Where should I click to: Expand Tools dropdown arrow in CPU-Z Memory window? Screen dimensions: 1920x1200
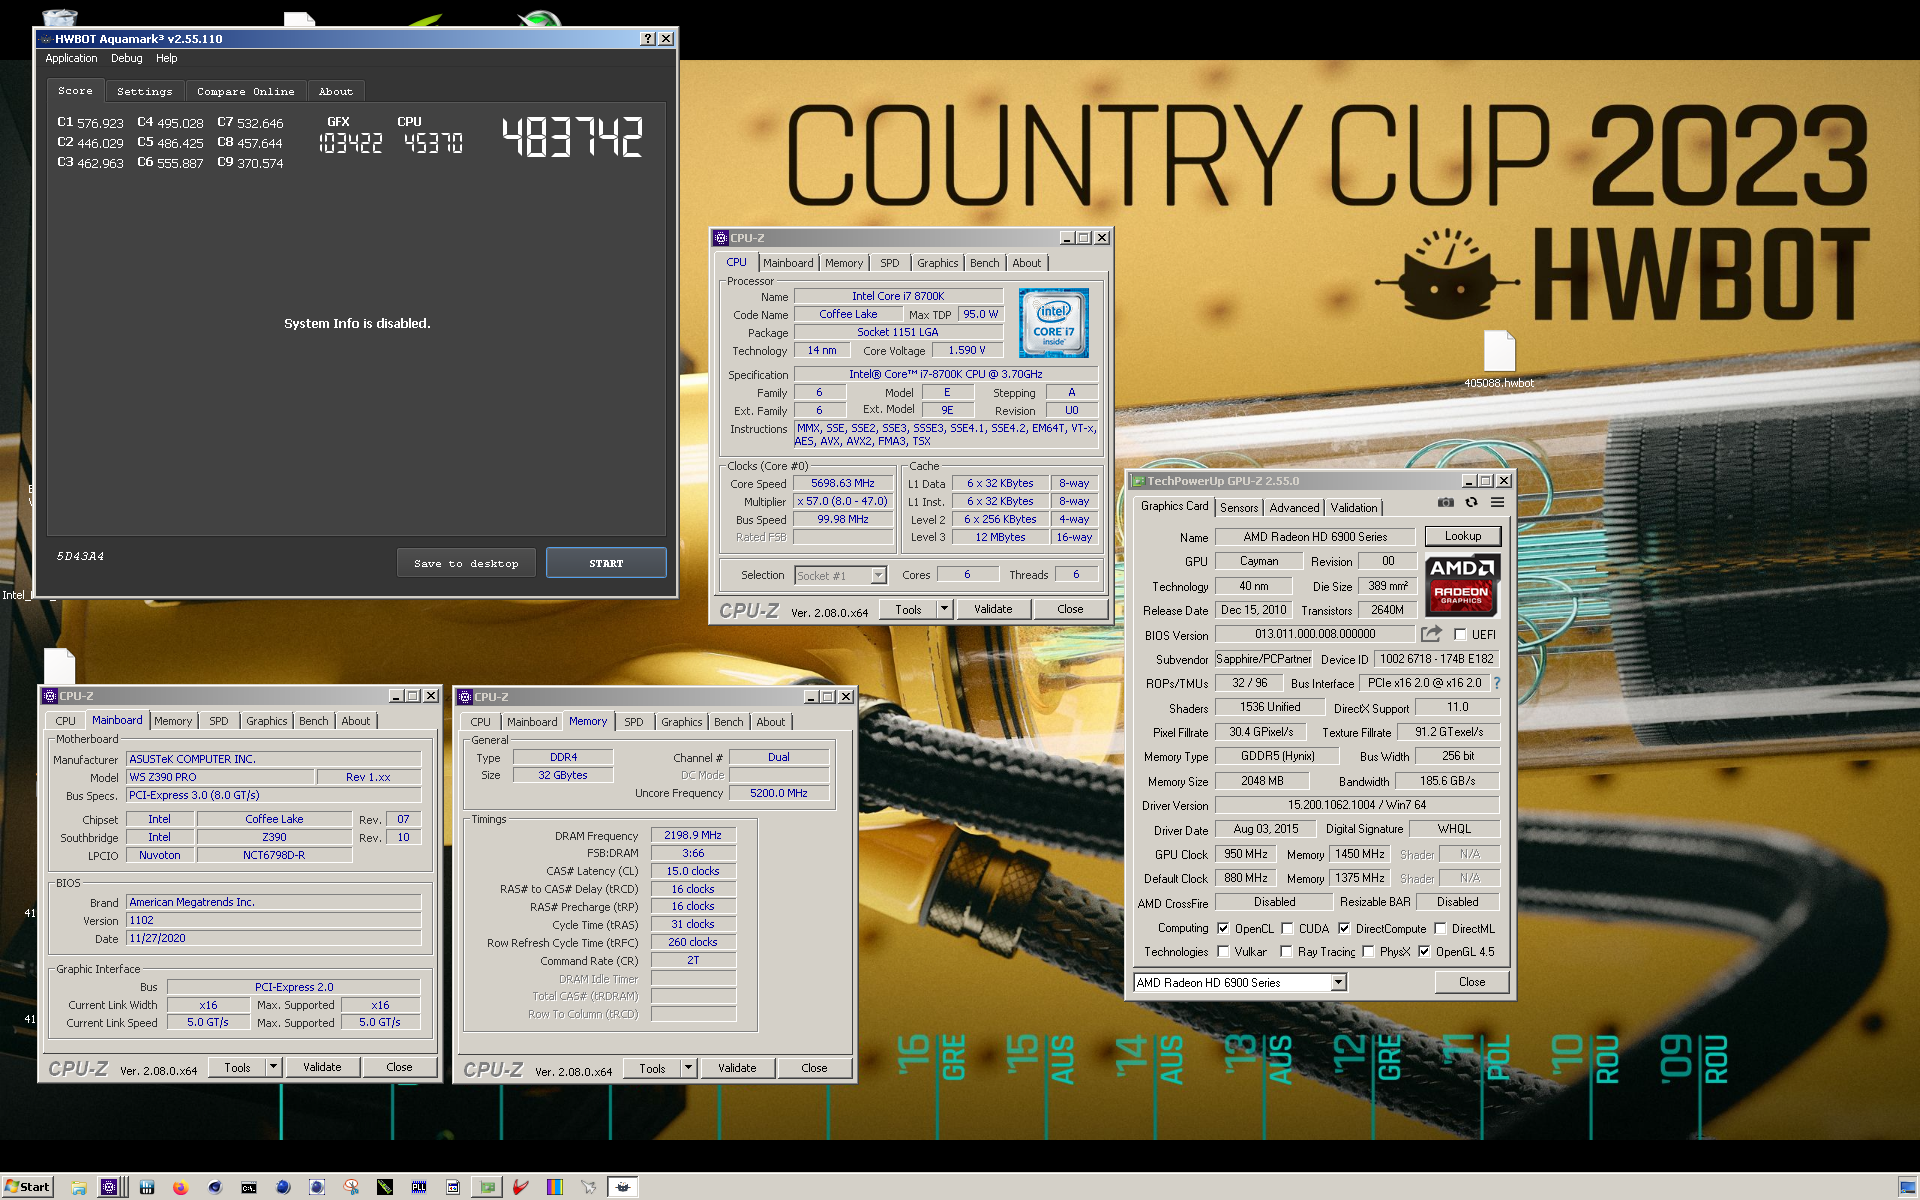click(x=688, y=1068)
